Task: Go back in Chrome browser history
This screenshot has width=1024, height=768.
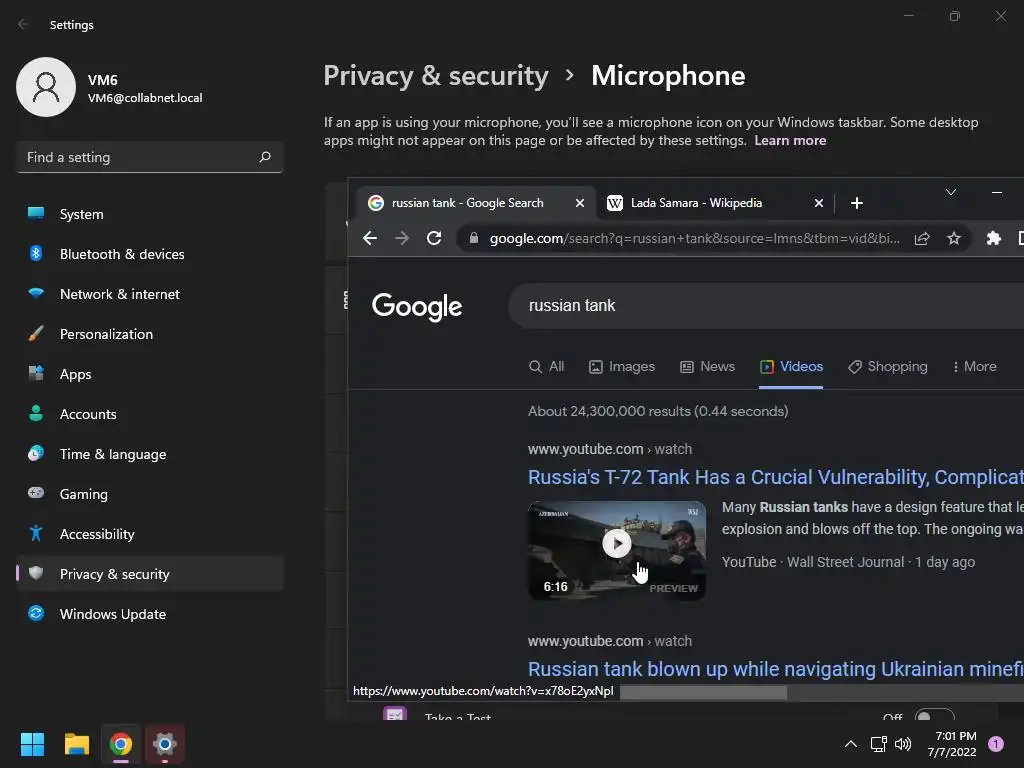Action: click(370, 238)
